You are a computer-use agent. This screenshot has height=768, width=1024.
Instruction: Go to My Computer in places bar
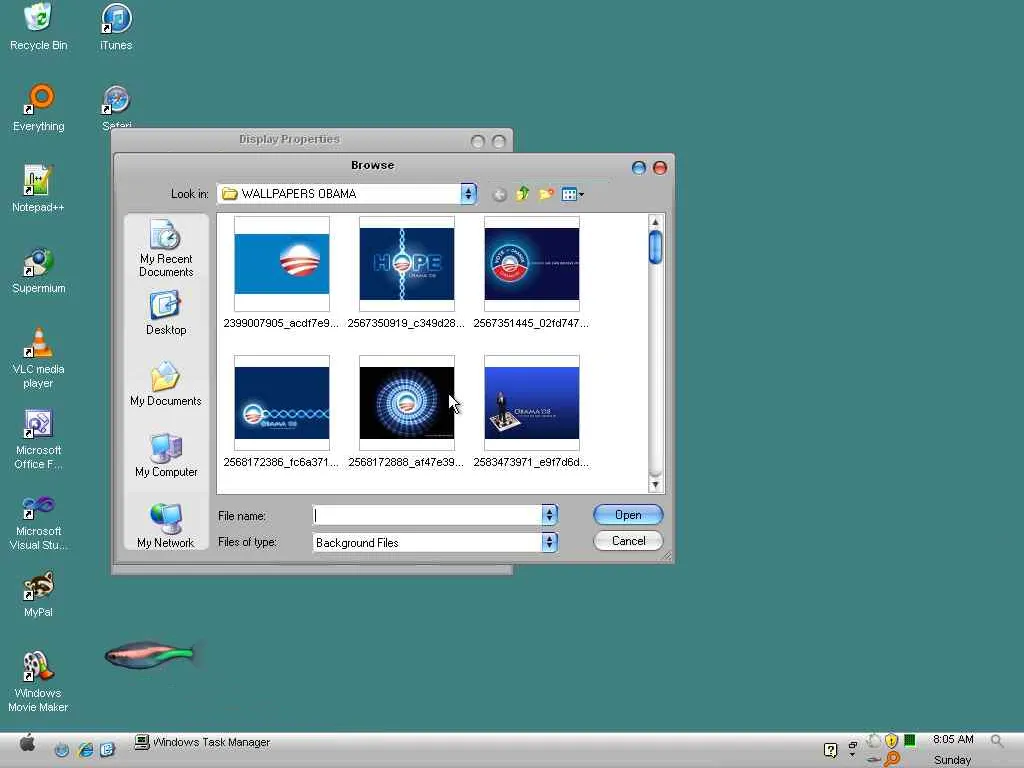tap(166, 455)
